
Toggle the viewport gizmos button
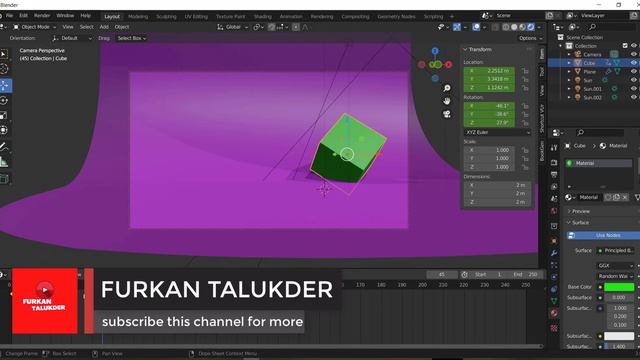[x=457, y=27]
